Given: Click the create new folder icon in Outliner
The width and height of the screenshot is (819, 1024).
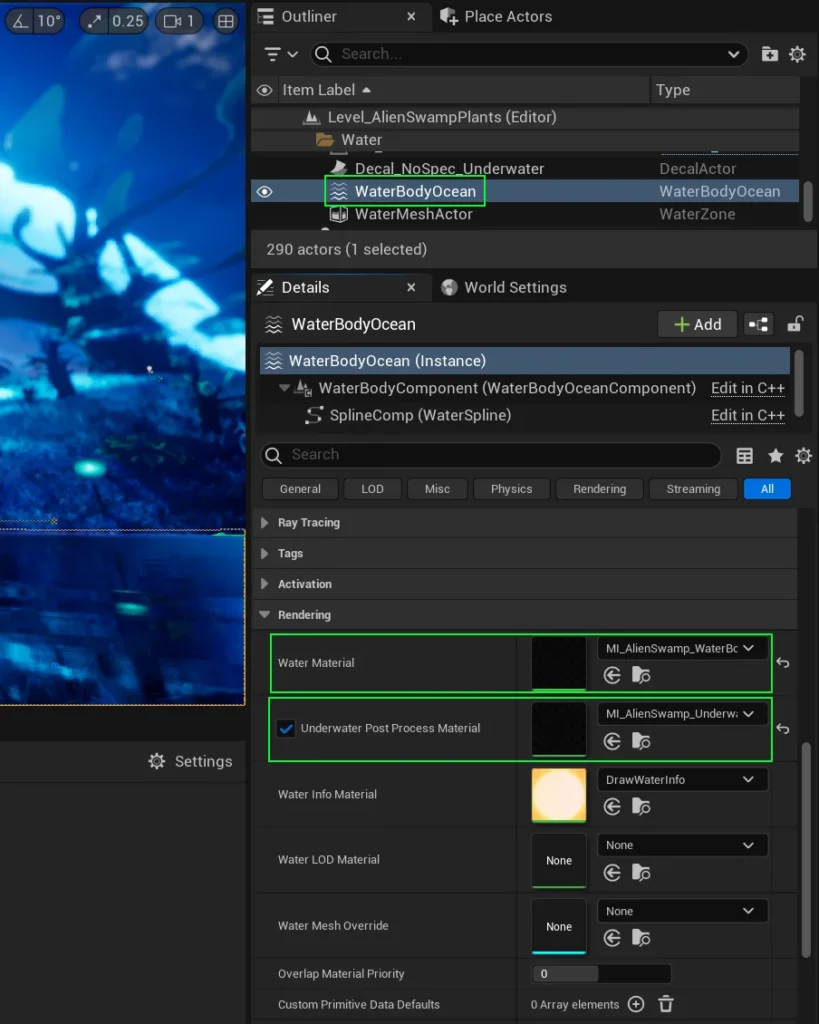Looking at the screenshot, I should point(769,54).
